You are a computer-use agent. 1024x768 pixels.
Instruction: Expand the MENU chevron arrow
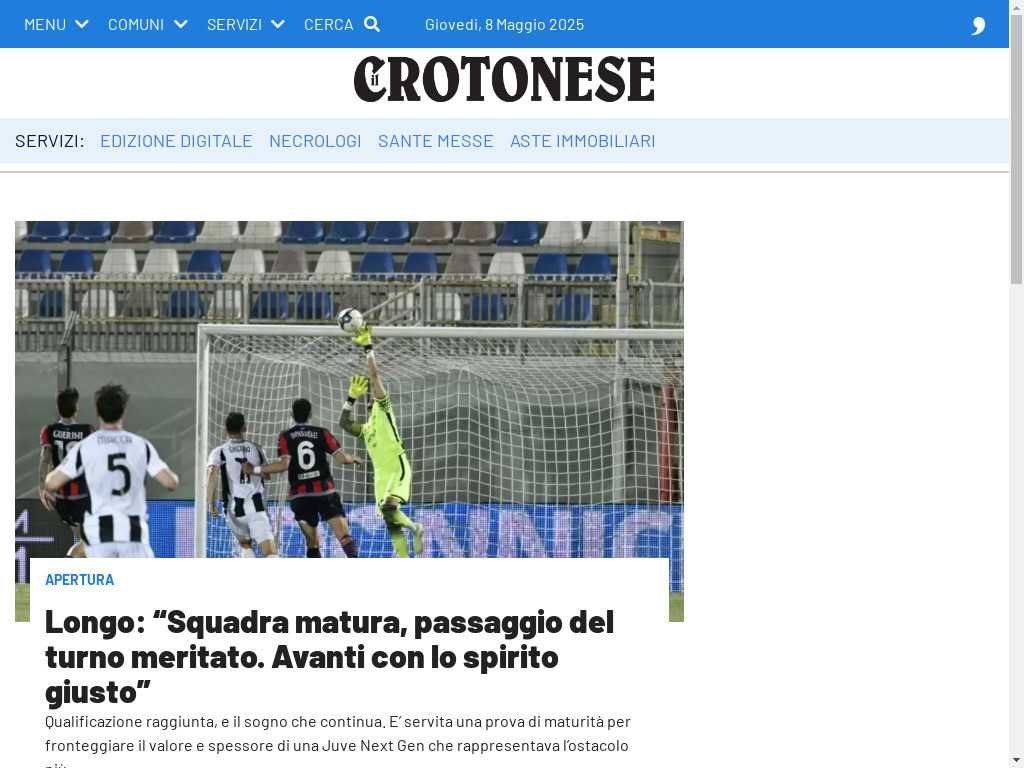(x=82, y=24)
